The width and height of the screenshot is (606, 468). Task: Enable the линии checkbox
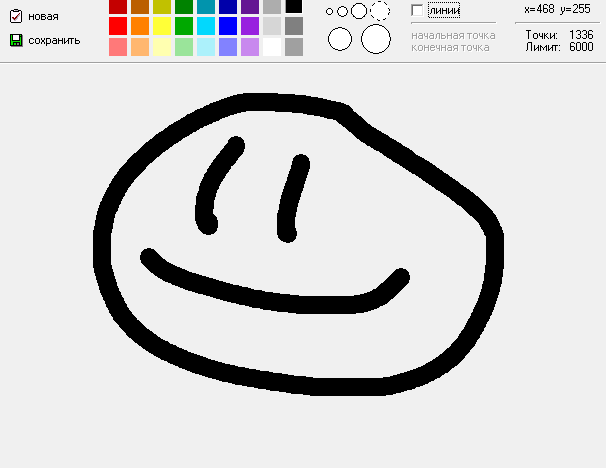[417, 10]
